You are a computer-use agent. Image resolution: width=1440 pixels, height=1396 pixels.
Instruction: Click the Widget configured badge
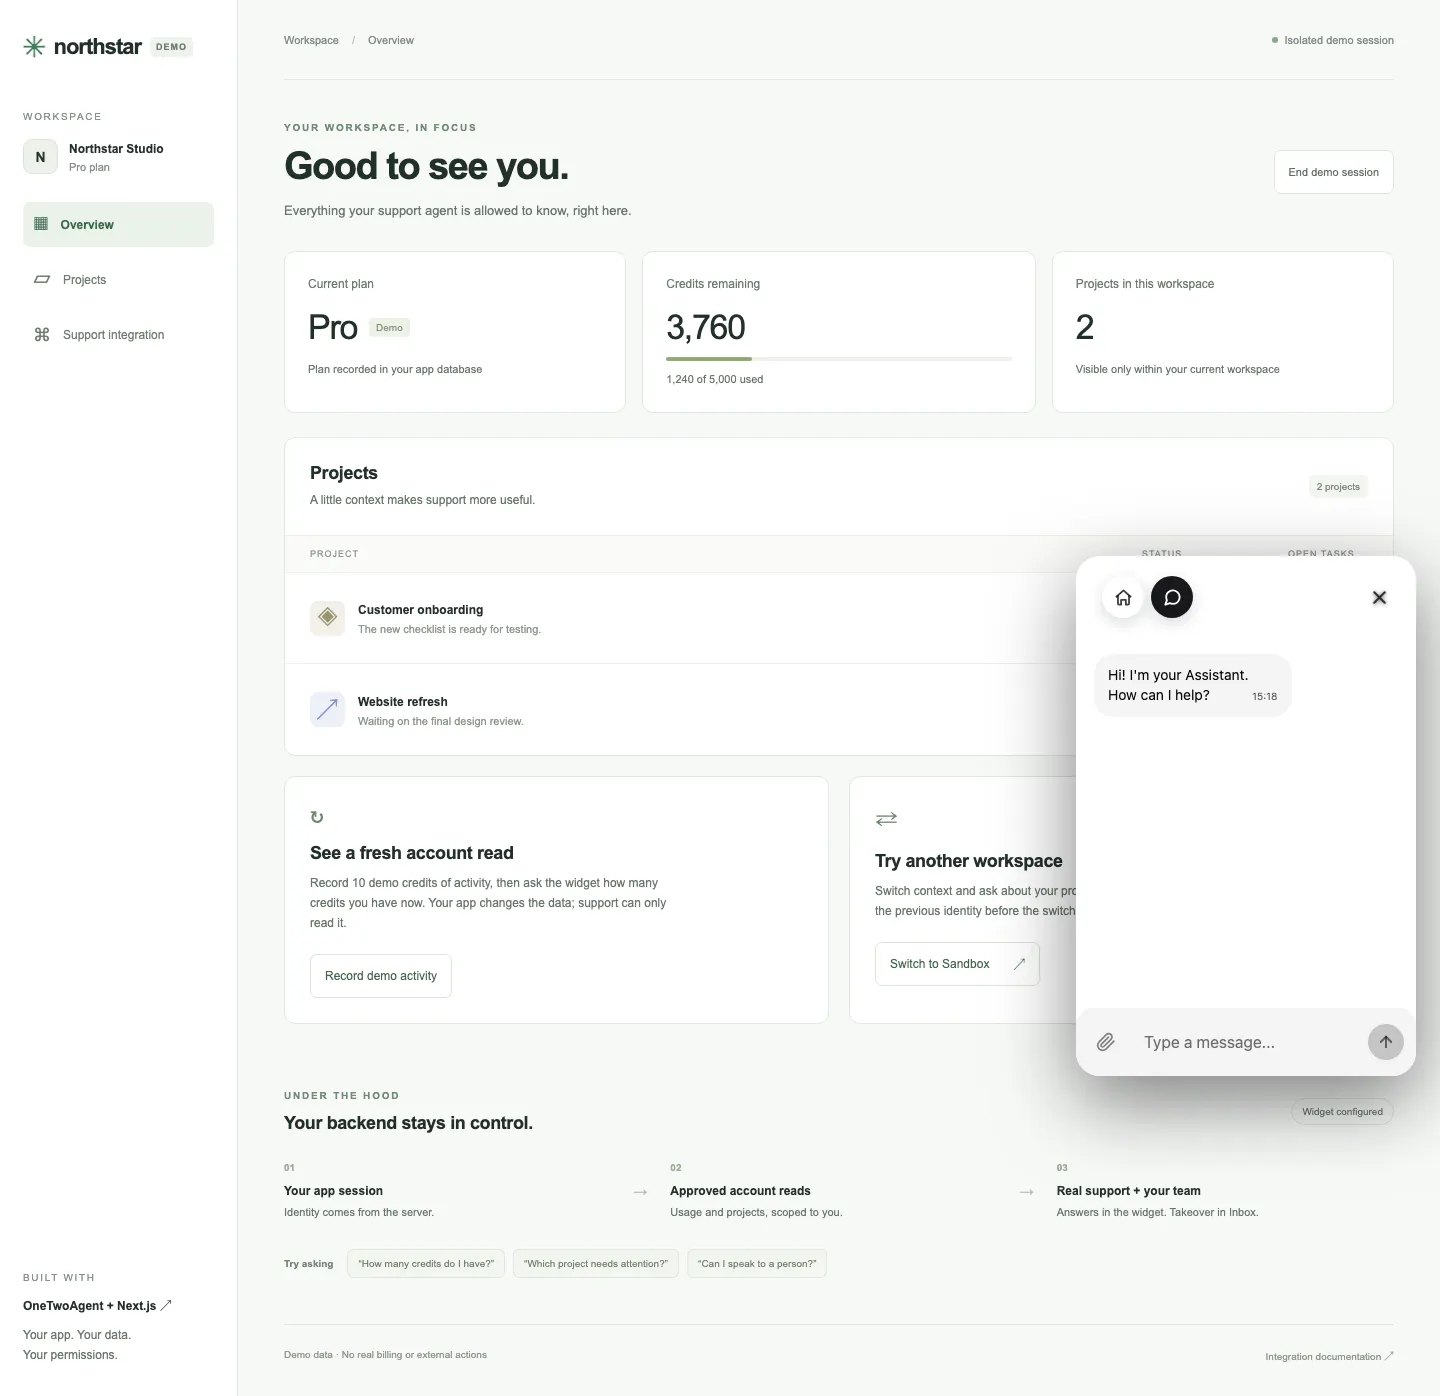(1342, 1112)
